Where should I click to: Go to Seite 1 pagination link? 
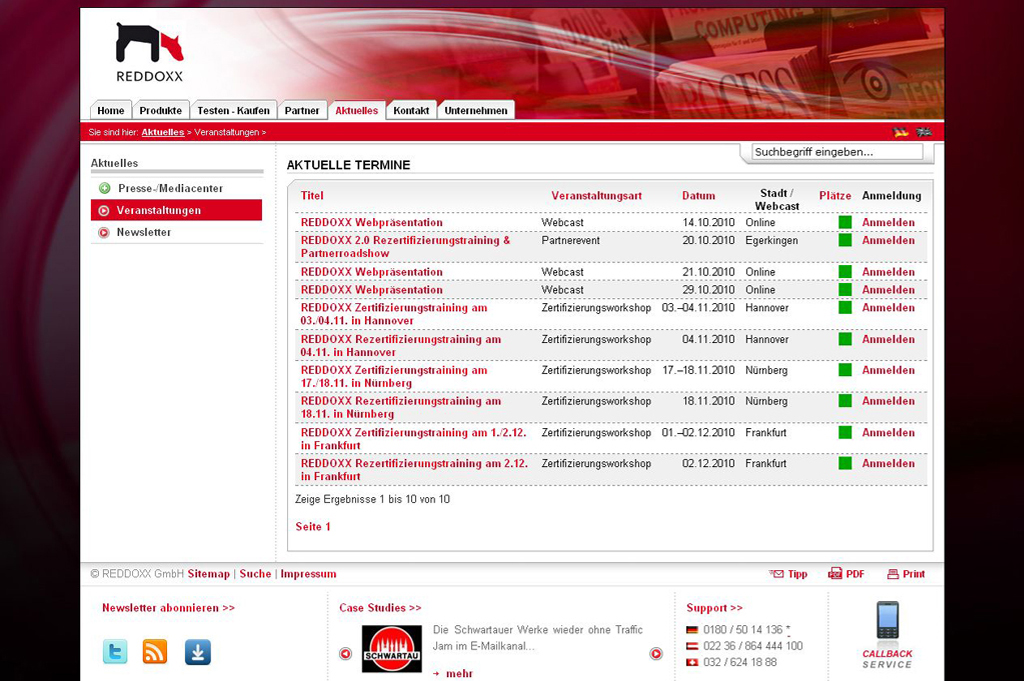[313, 526]
